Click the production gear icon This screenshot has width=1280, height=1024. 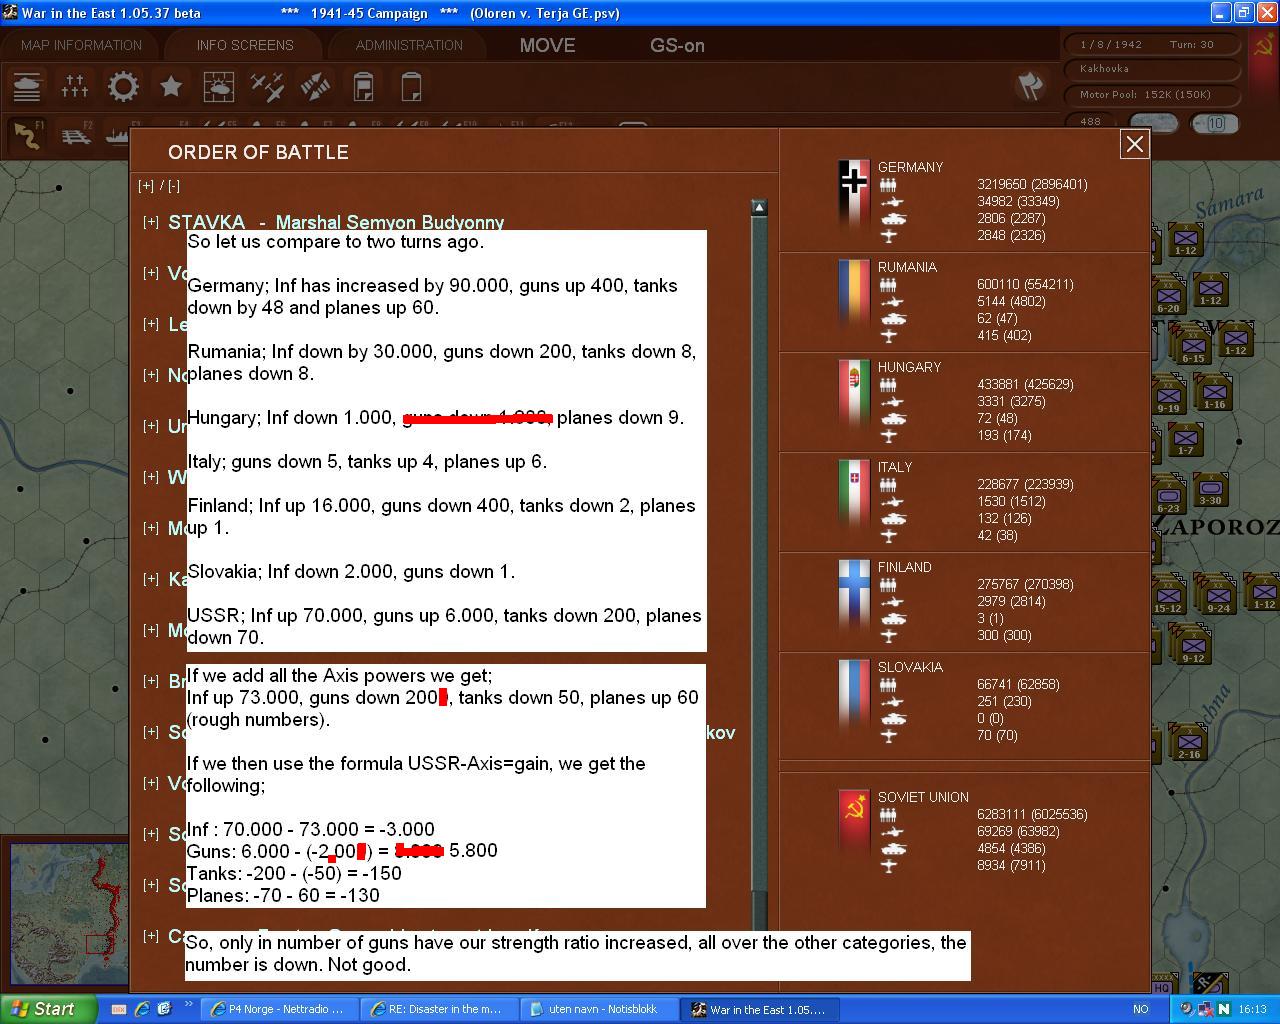(123, 87)
